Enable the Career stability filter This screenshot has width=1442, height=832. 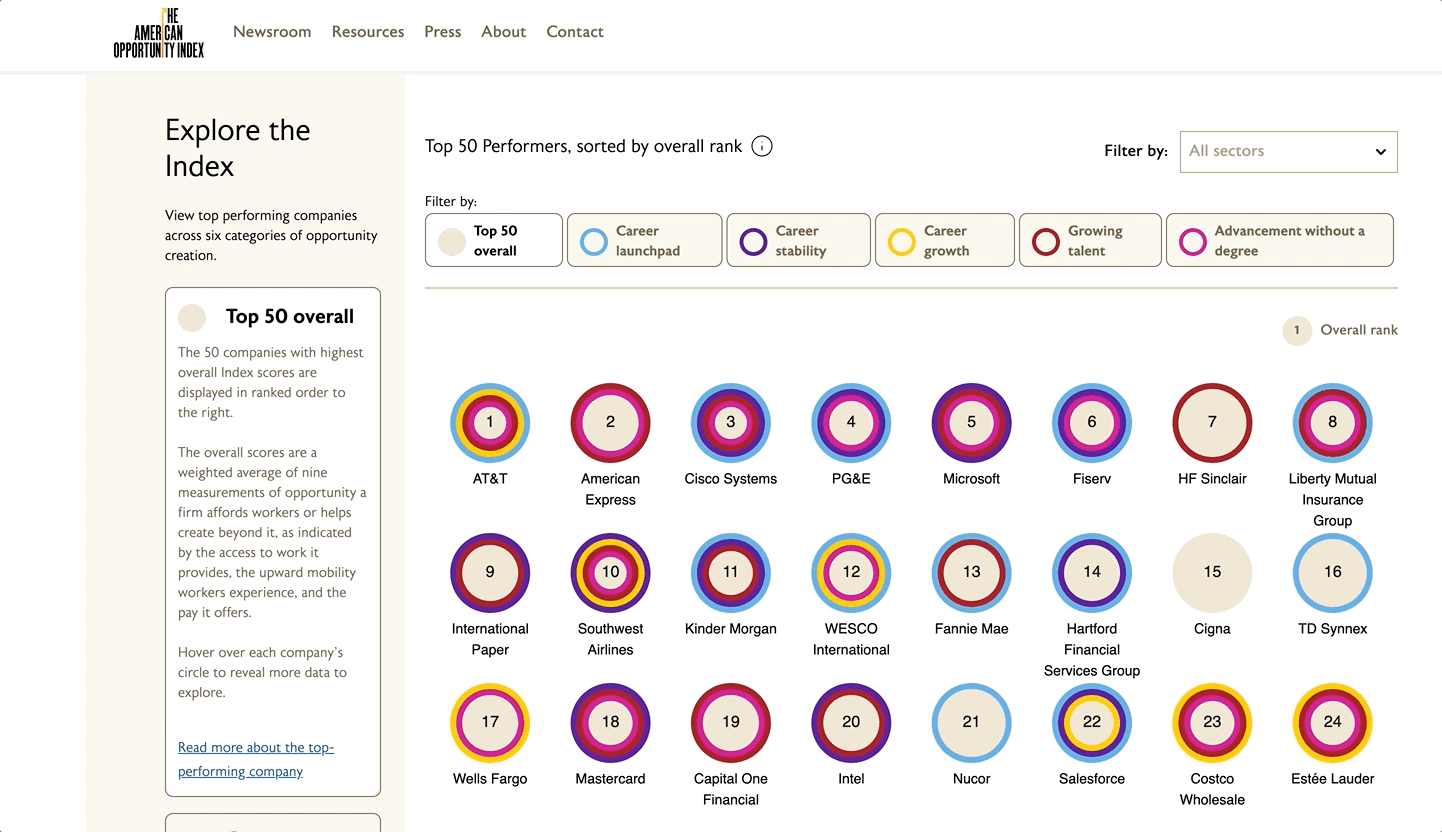coord(798,241)
